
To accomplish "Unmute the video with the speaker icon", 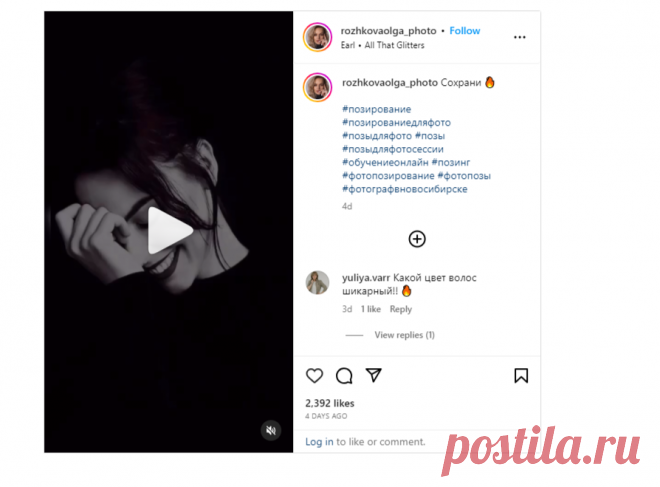I will (271, 430).
